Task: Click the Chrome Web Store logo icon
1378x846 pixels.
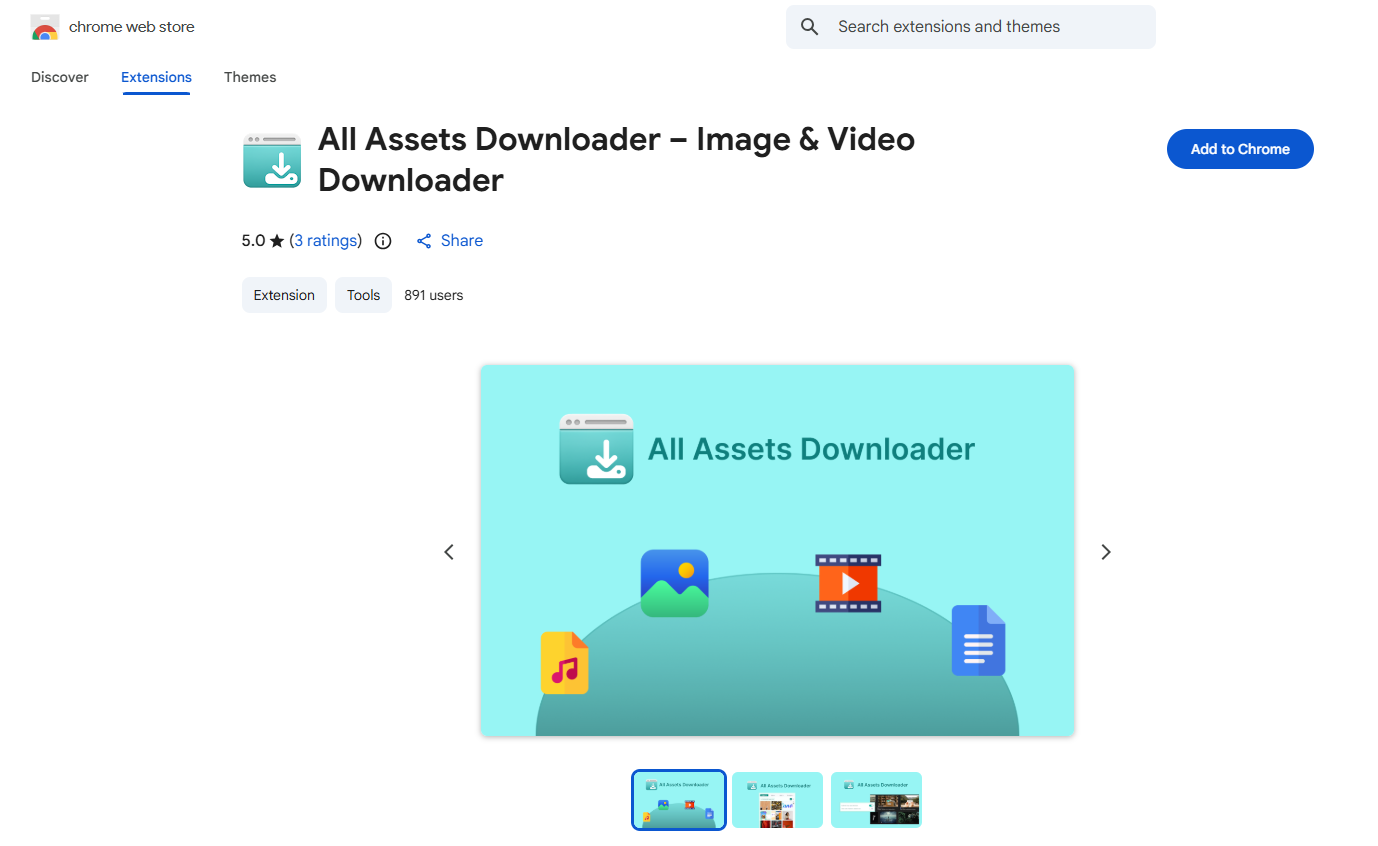Action: [x=45, y=27]
